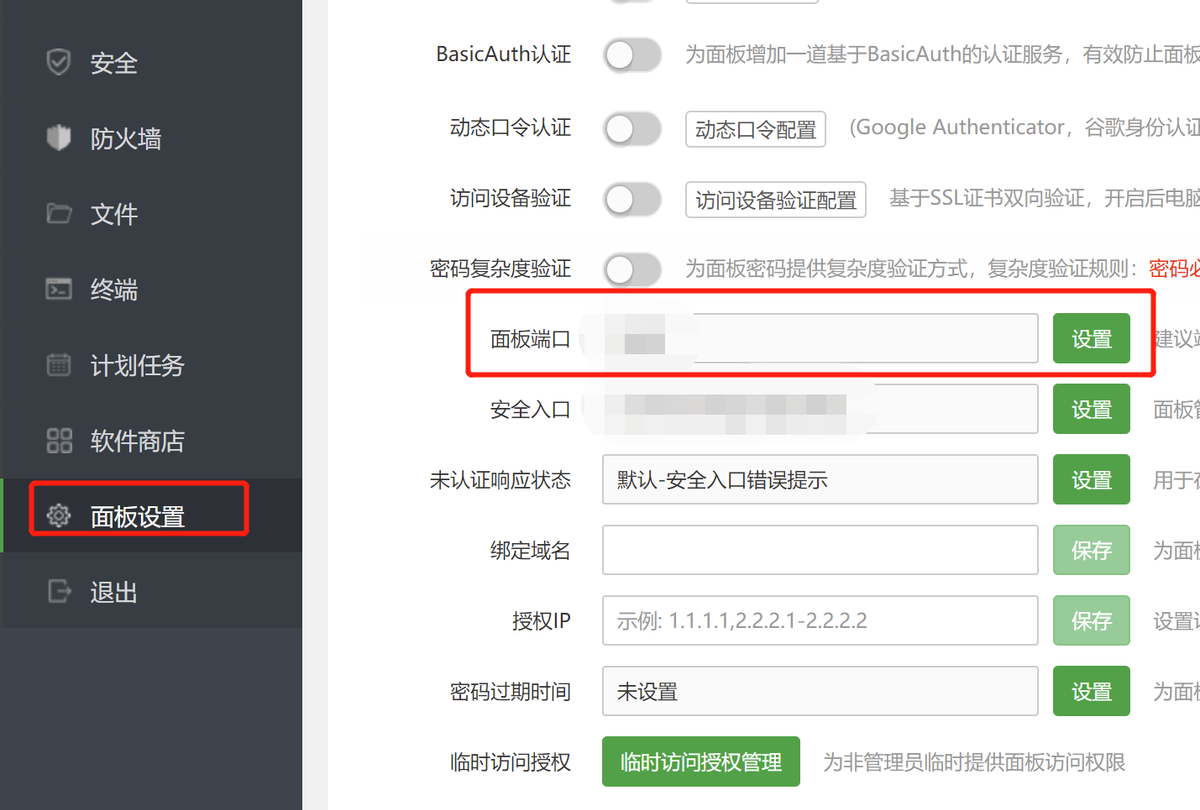Click into the 绑定域名 text box
This screenshot has width=1200, height=810.
pyautogui.click(x=819, y=550)
